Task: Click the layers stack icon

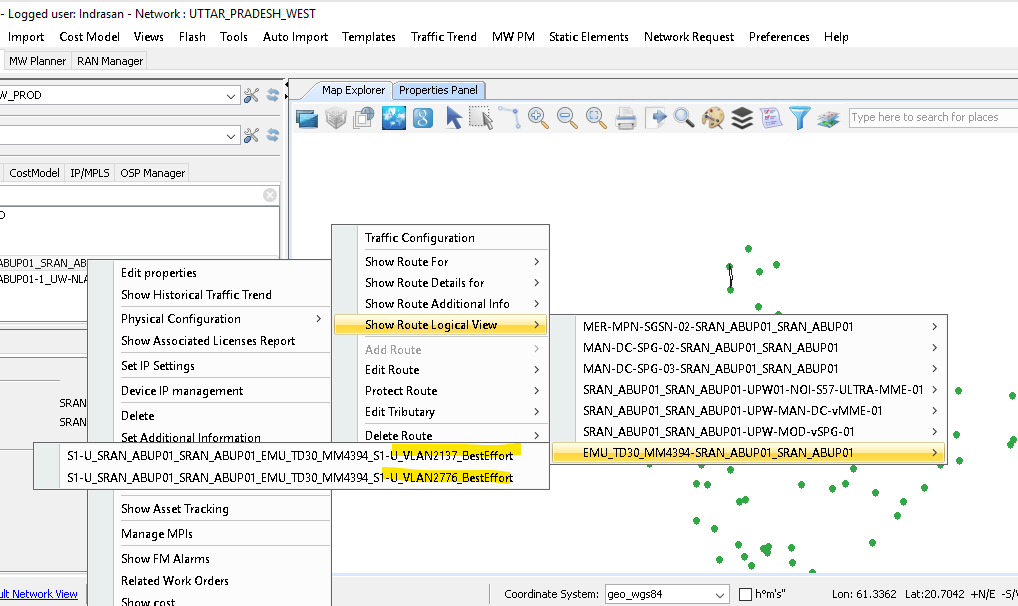Action: point(741,118)
